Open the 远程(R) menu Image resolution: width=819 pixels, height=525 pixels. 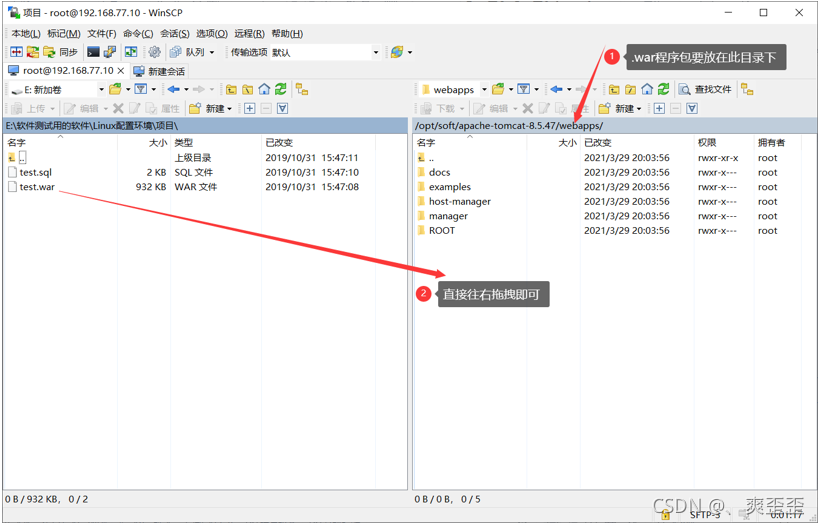tap(249, 33)
